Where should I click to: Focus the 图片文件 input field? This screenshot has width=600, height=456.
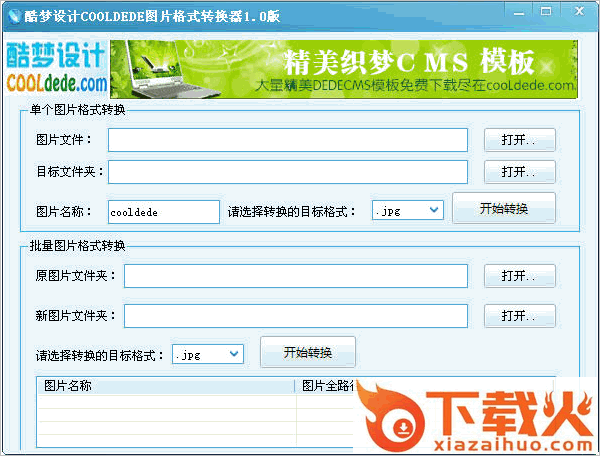[288, 140]
